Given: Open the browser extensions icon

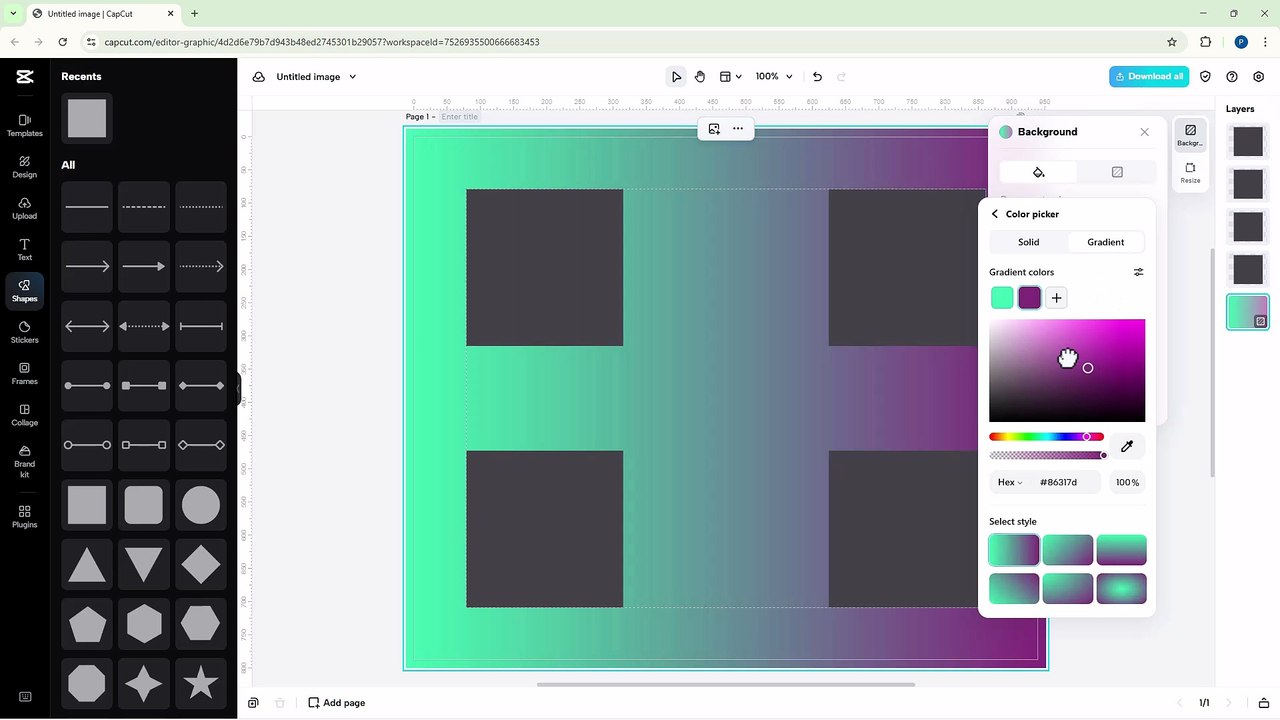Looking at the screenshot, I should click(x=1205, y=42).
